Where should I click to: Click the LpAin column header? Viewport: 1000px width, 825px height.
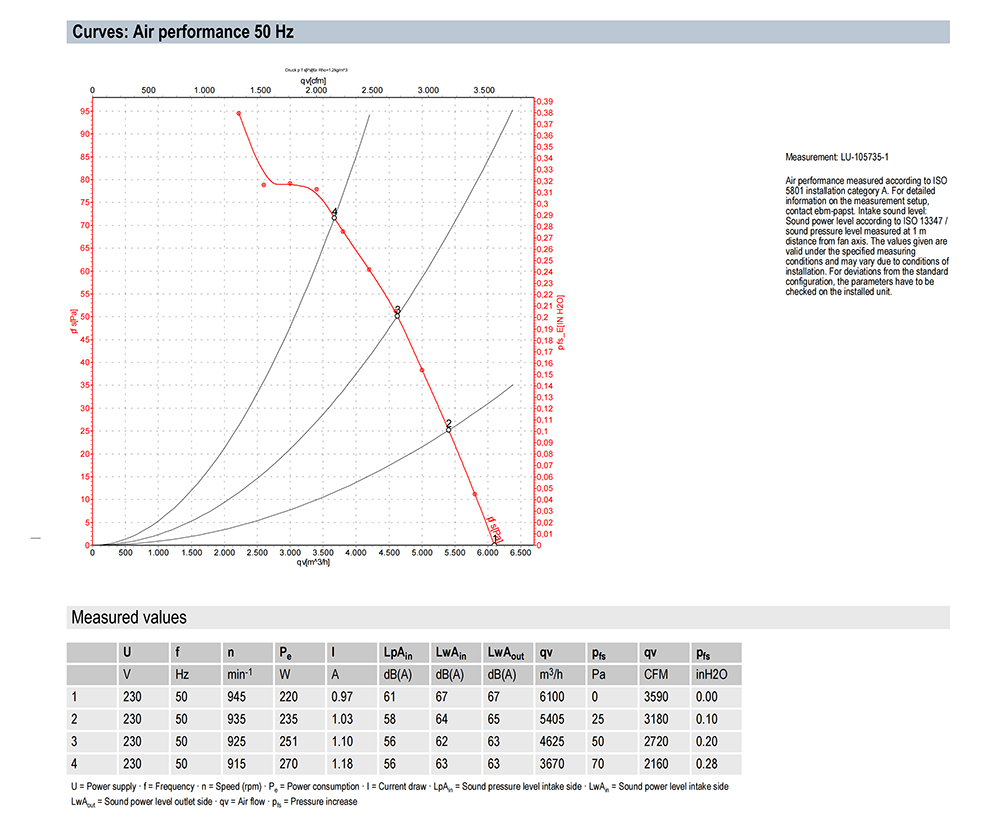[400, 652]
